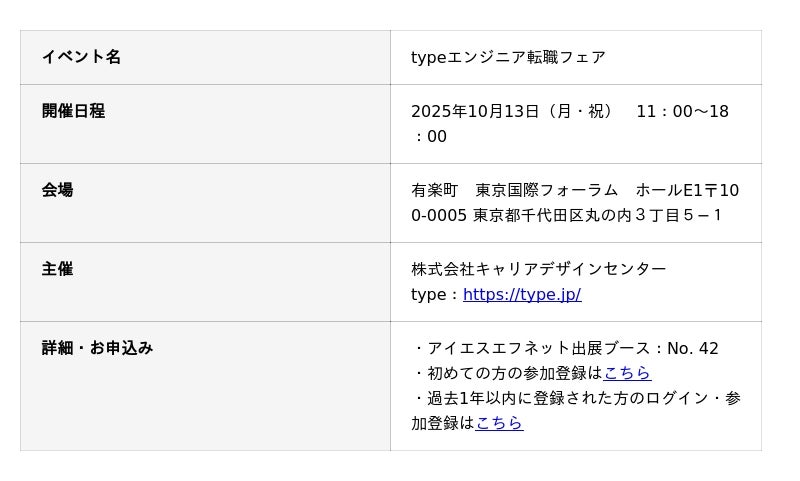
Task: Click the アイエスエフネット出展ブース No. 42 line
Action: [565, 348]
